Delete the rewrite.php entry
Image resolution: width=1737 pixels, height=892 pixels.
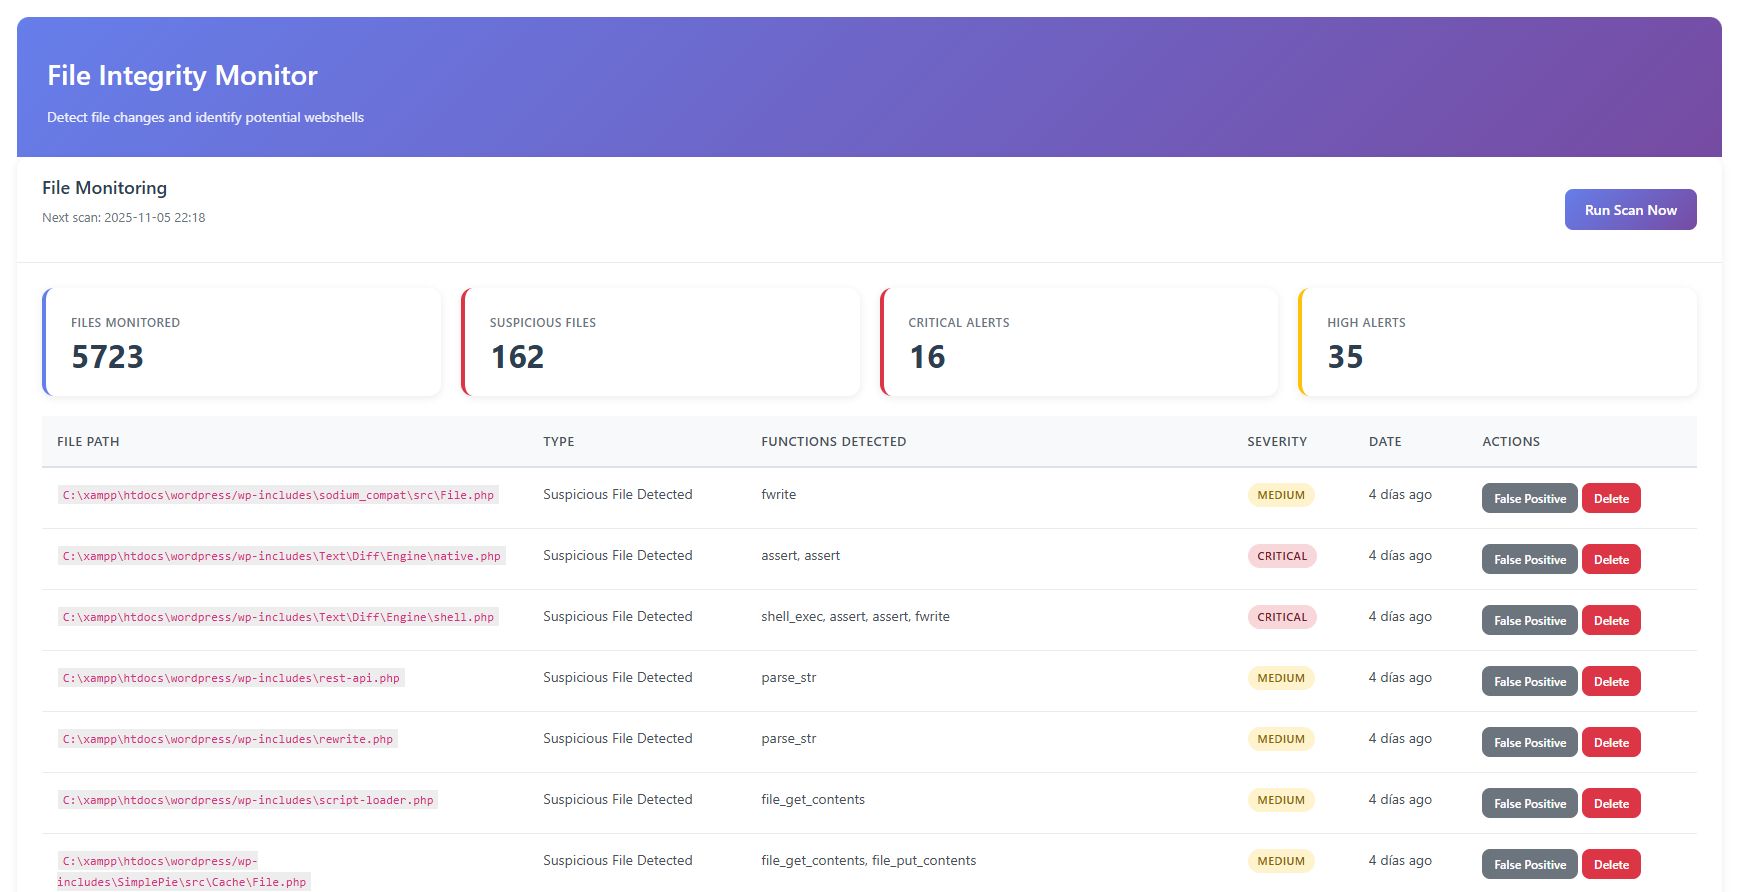[1610, 742]
